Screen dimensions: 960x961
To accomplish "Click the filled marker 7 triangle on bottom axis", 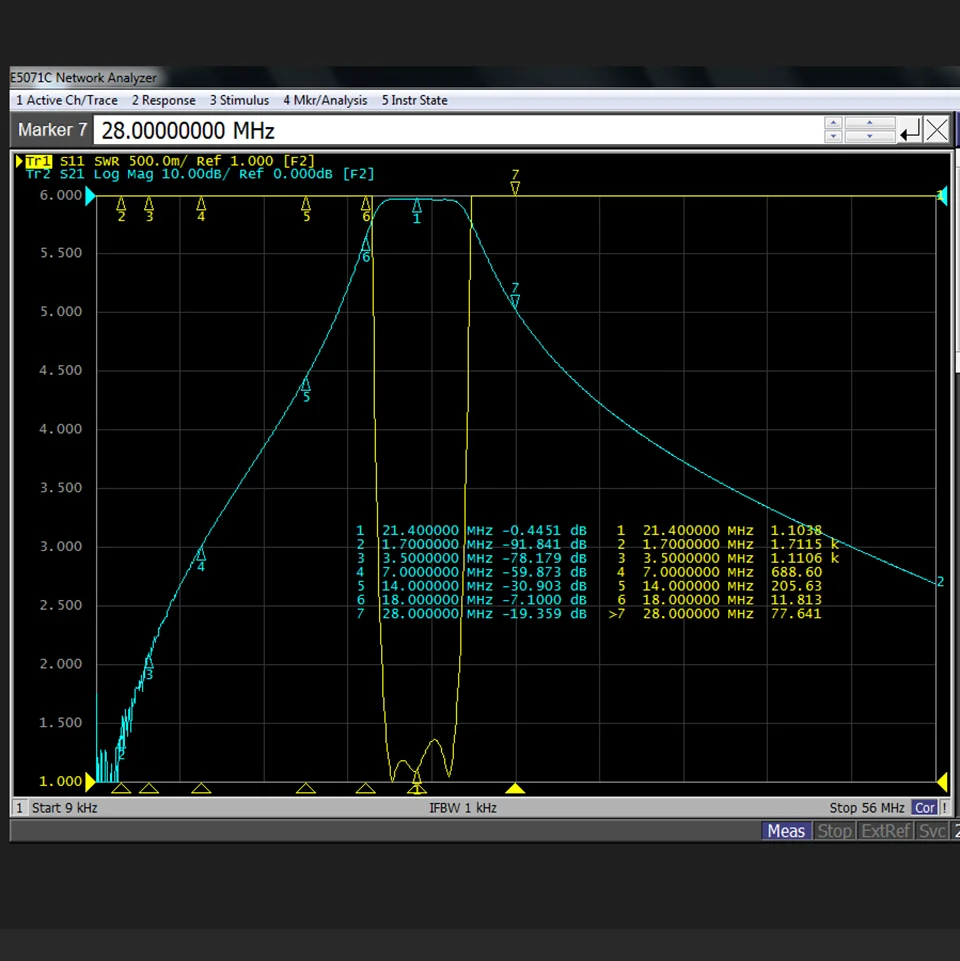I will tap(515, 788).
